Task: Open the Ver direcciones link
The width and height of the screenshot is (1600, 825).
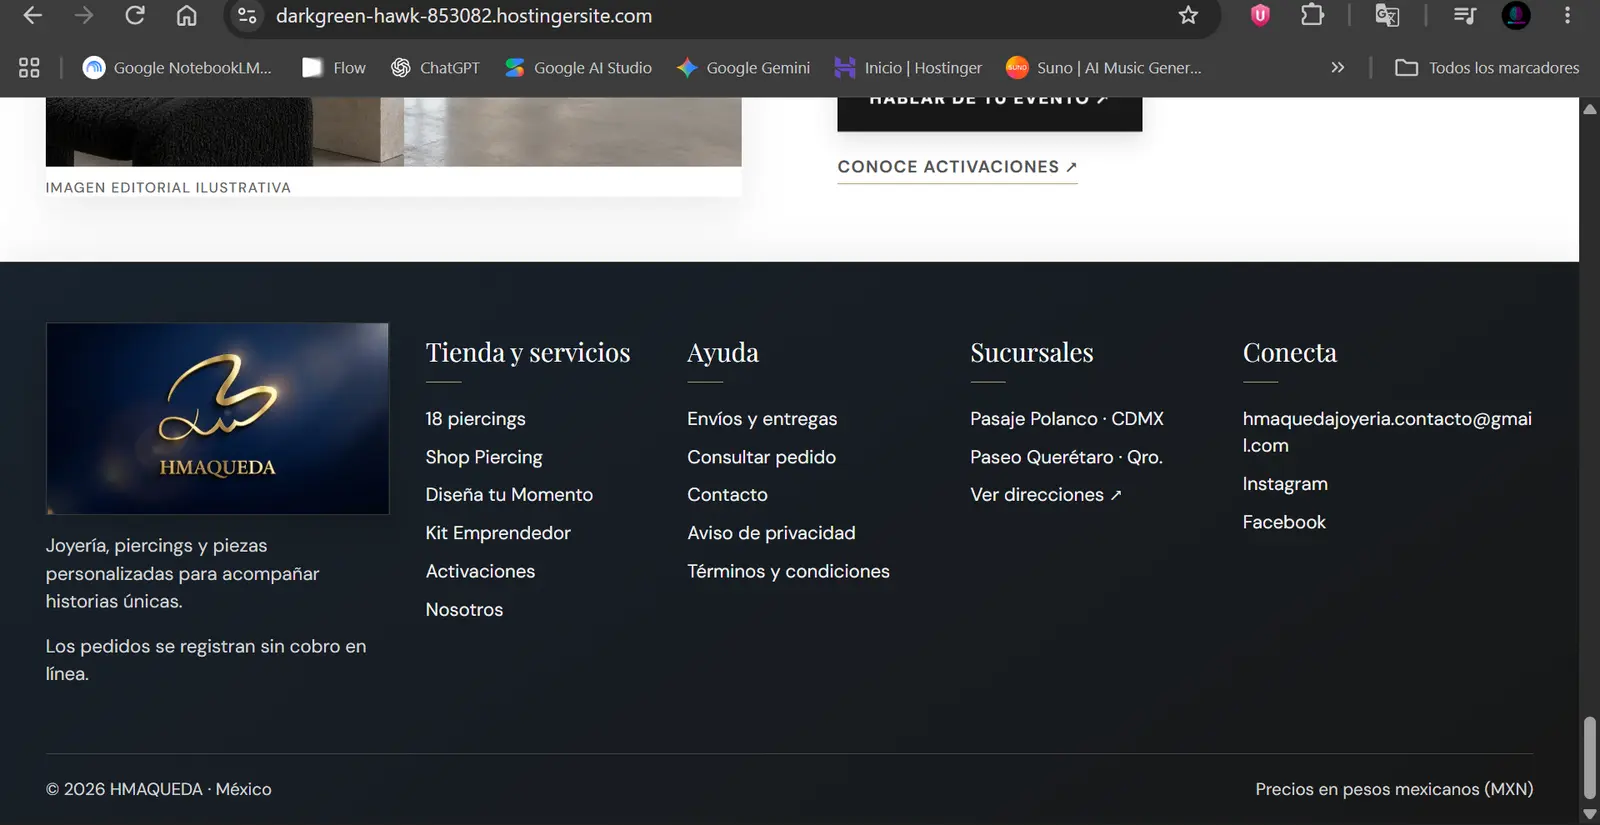Action: tap(1046, 495)
